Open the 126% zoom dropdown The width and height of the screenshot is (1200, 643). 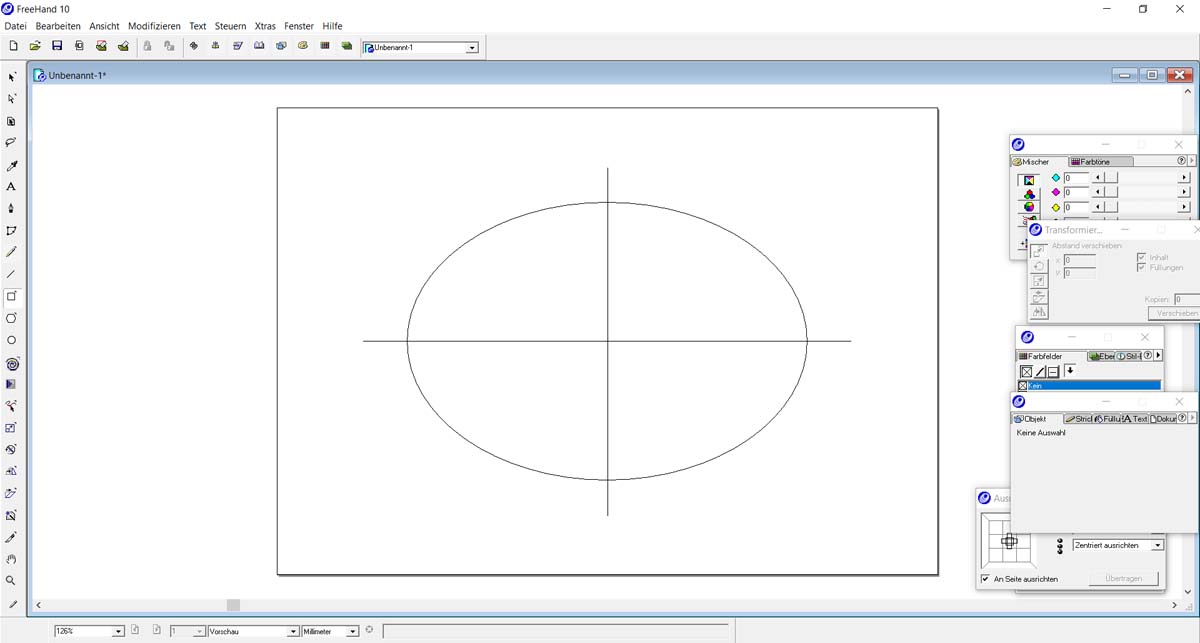118,632
